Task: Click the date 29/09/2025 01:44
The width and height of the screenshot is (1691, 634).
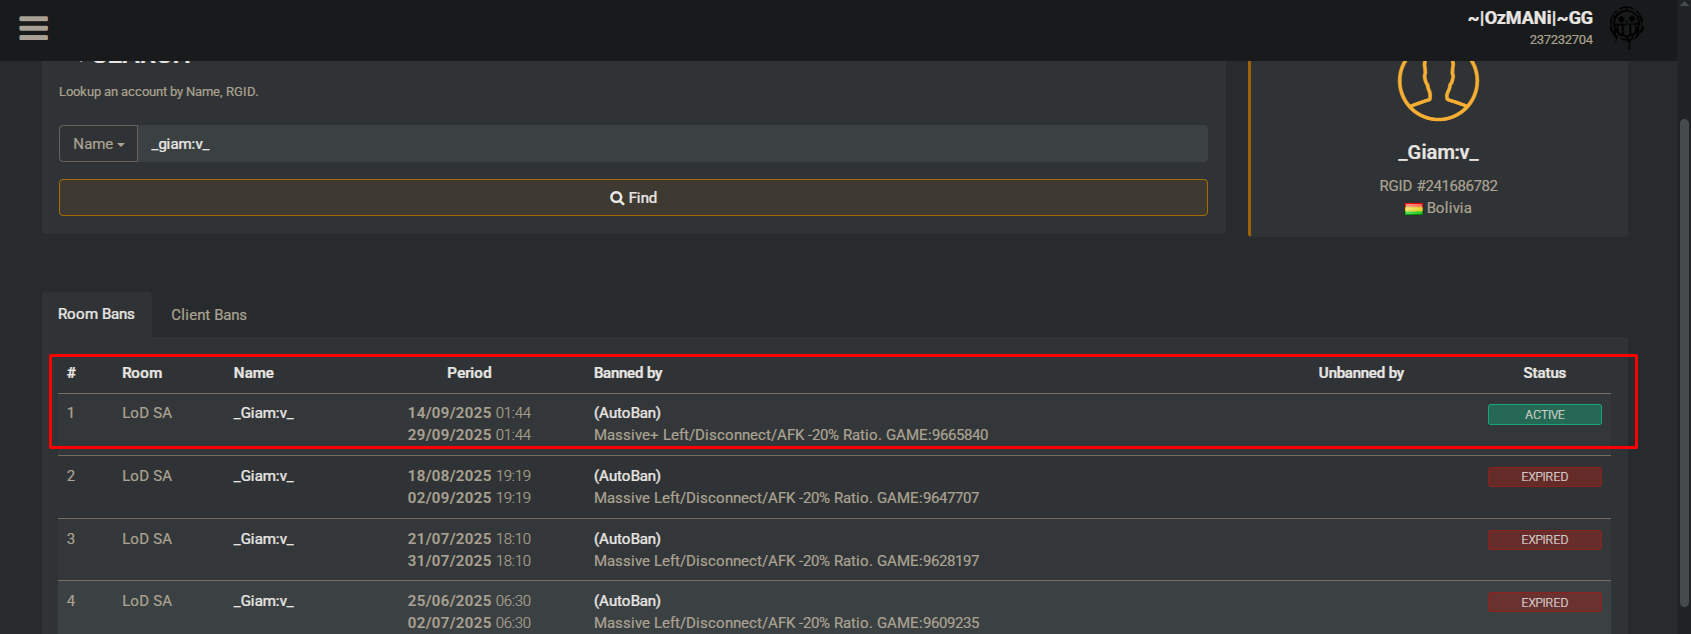Action: (x=469, y=435)
